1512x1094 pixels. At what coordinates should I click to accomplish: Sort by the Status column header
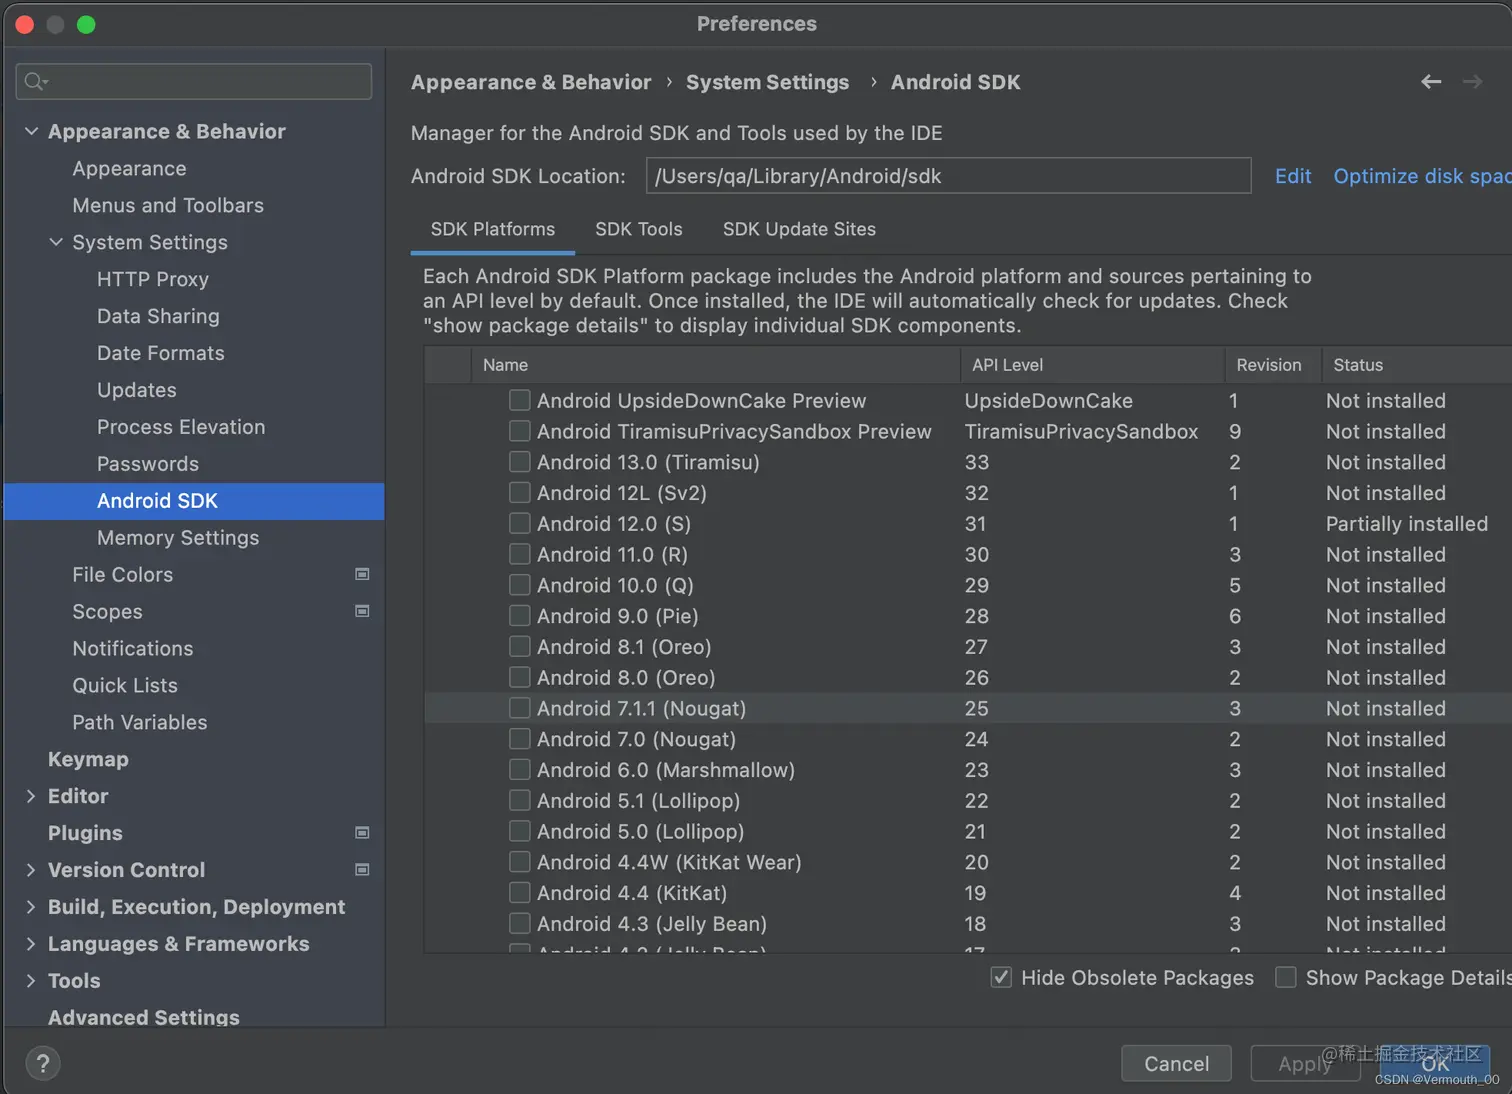click(1417, 365)
